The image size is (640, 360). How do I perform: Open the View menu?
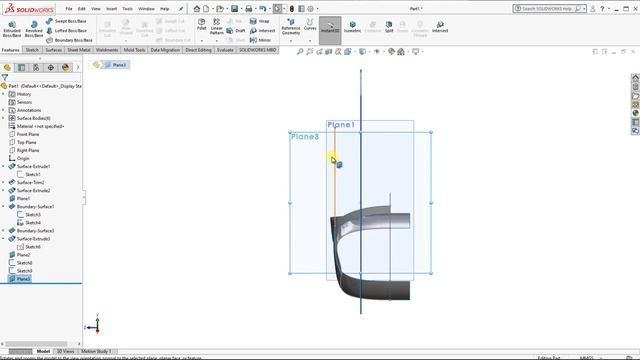coord(96,9)
